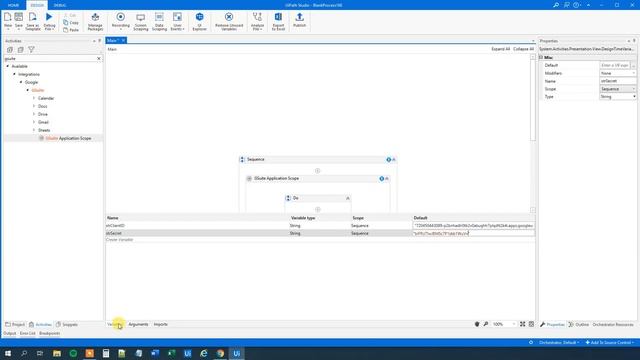Expand the Calendar tree node
640x360 pixels.
[34, 98]
